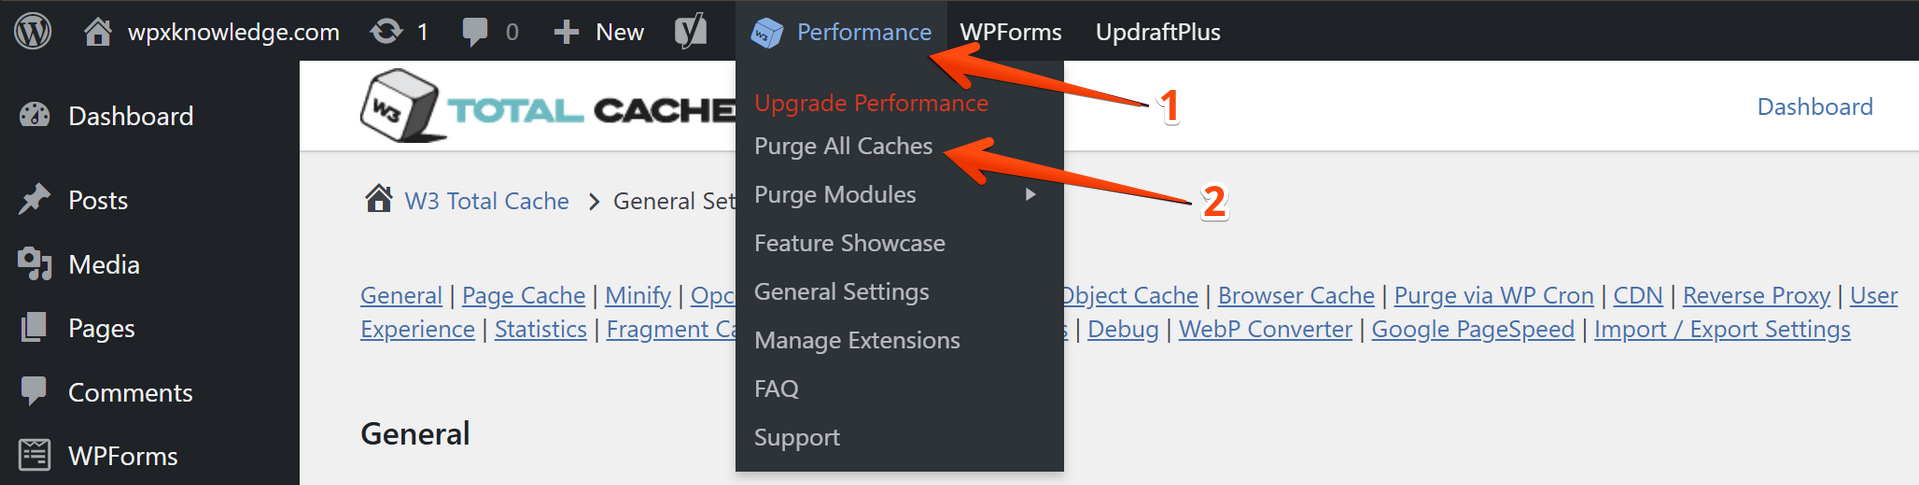Open the updates icon in admin bar
Image resolution: width=1919 pixels, height=485 pixels.
pyautogui.click(x=386, y=32)
